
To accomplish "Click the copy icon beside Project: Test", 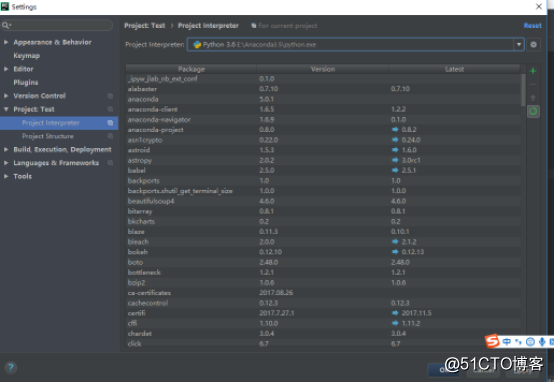I will point(110,109).
